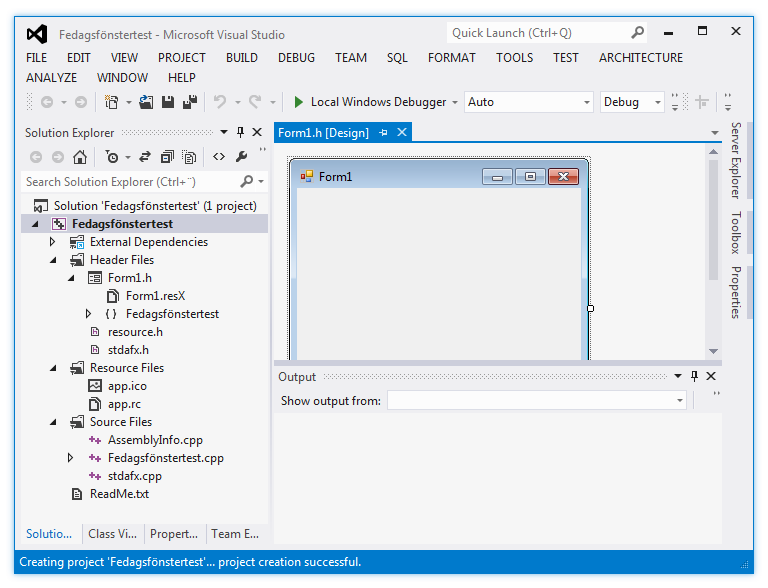The image size is (768, 588).
Task: Close the Form1.h [Design] tab
Action: 402,132
